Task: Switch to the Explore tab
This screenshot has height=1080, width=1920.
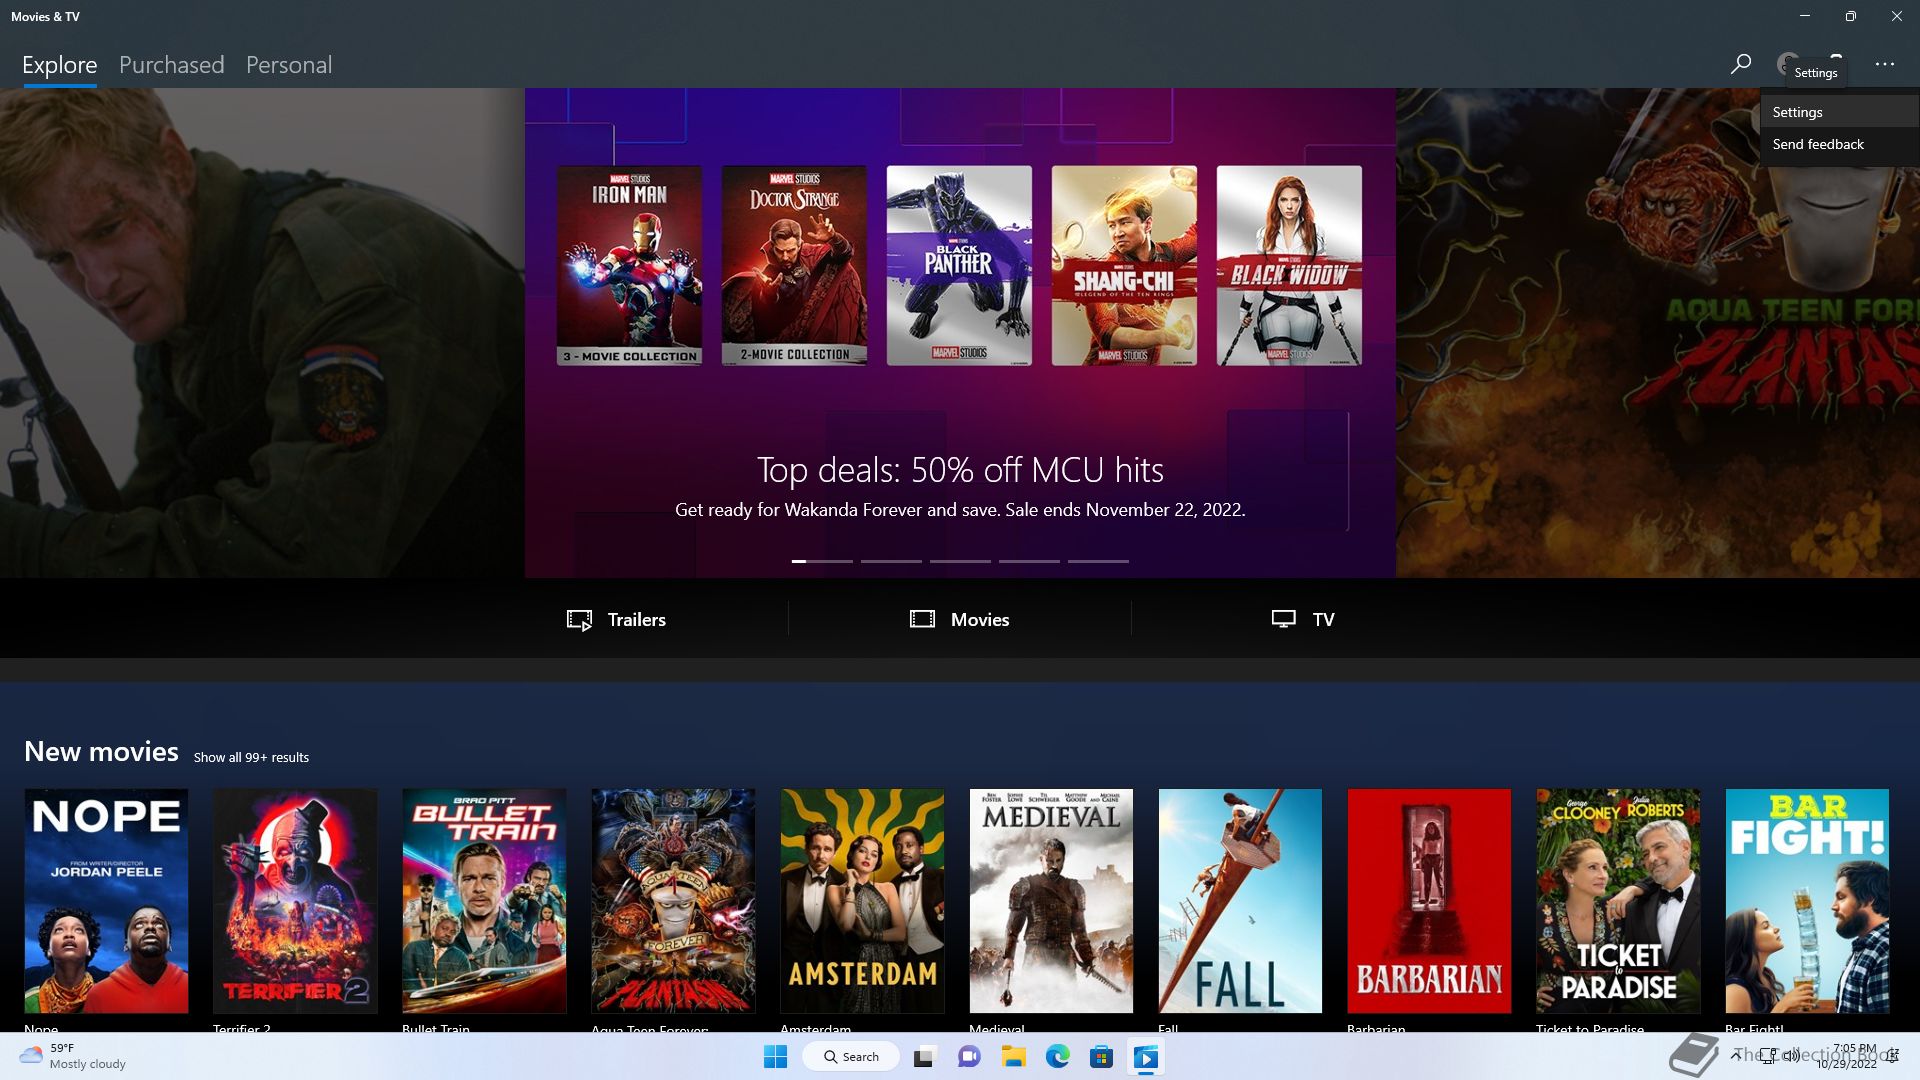Action: click(60, 65)
